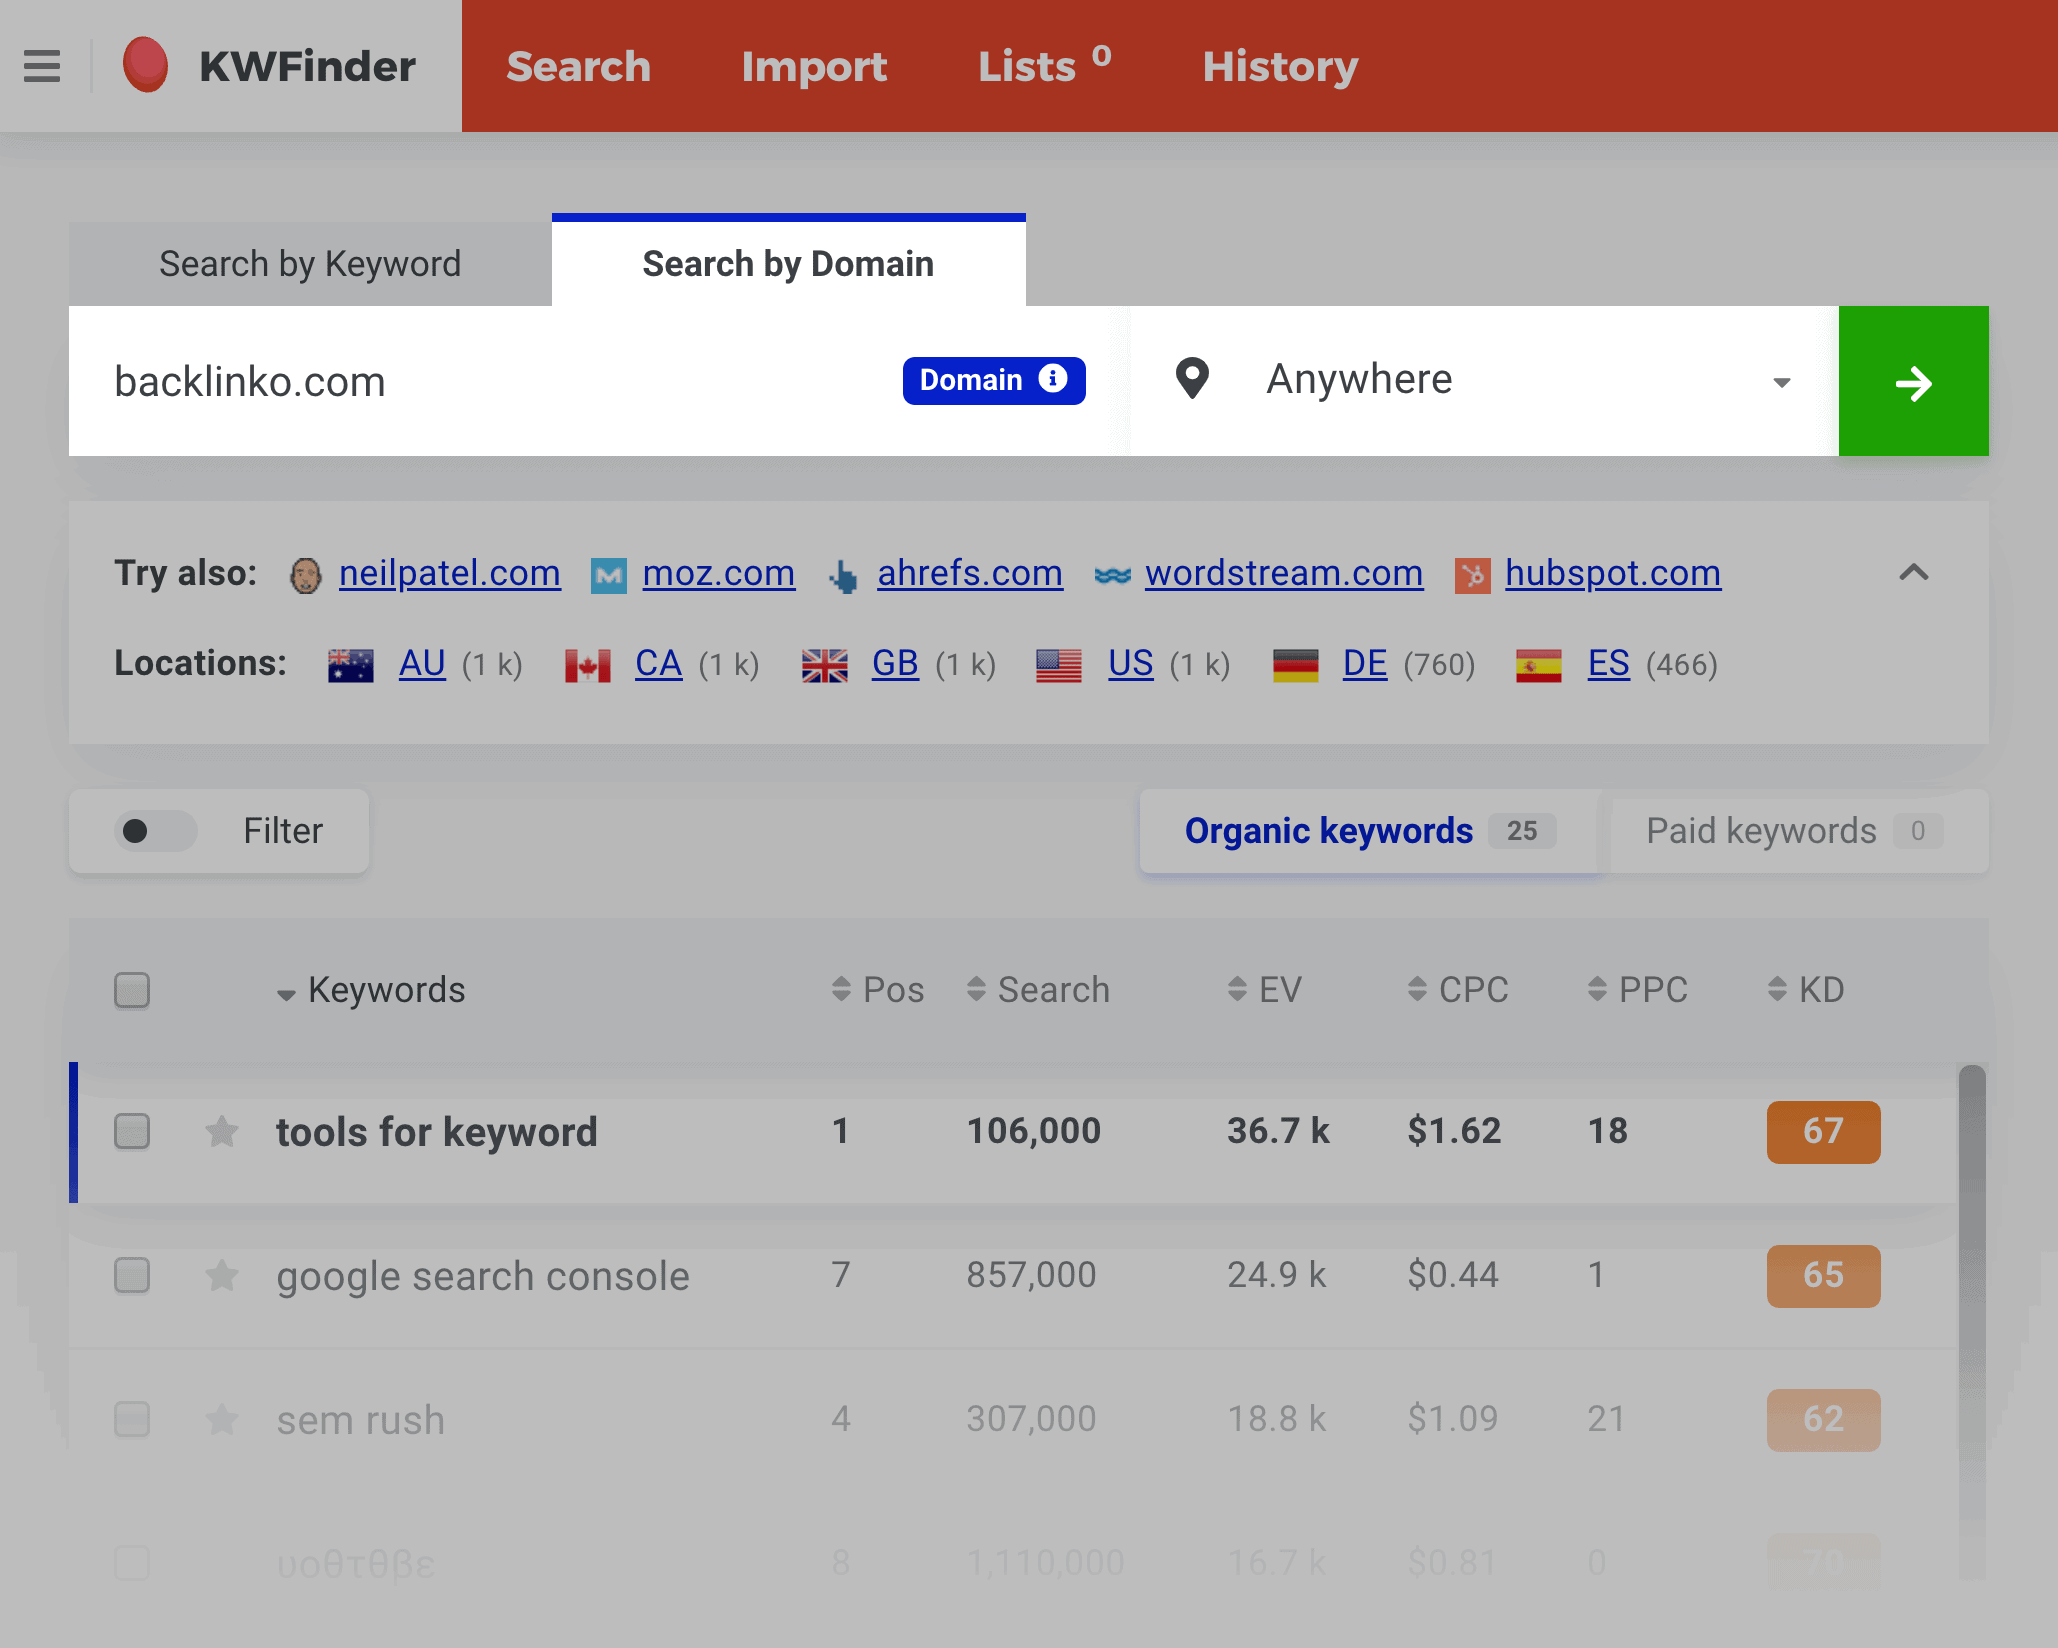The height and width of the screenshot is (1648, 2058).
Task: Collapse the Try also suggestions panel
Action: point(1913,573)
